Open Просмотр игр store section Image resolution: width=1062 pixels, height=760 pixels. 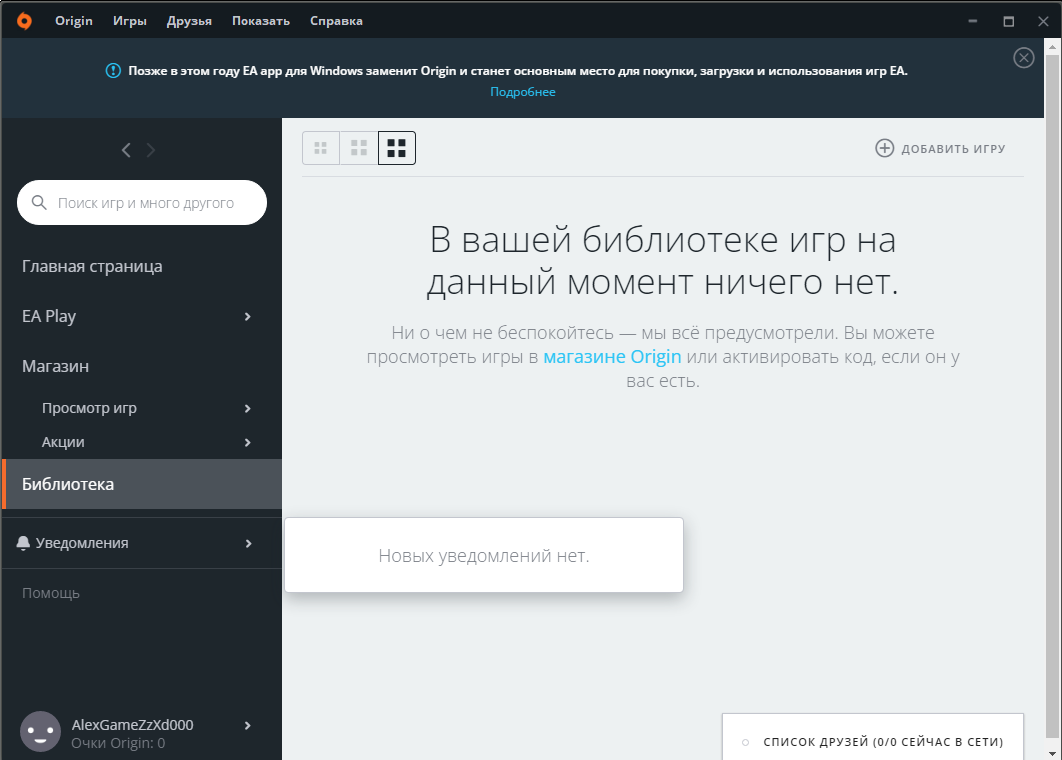pos(89,408)
